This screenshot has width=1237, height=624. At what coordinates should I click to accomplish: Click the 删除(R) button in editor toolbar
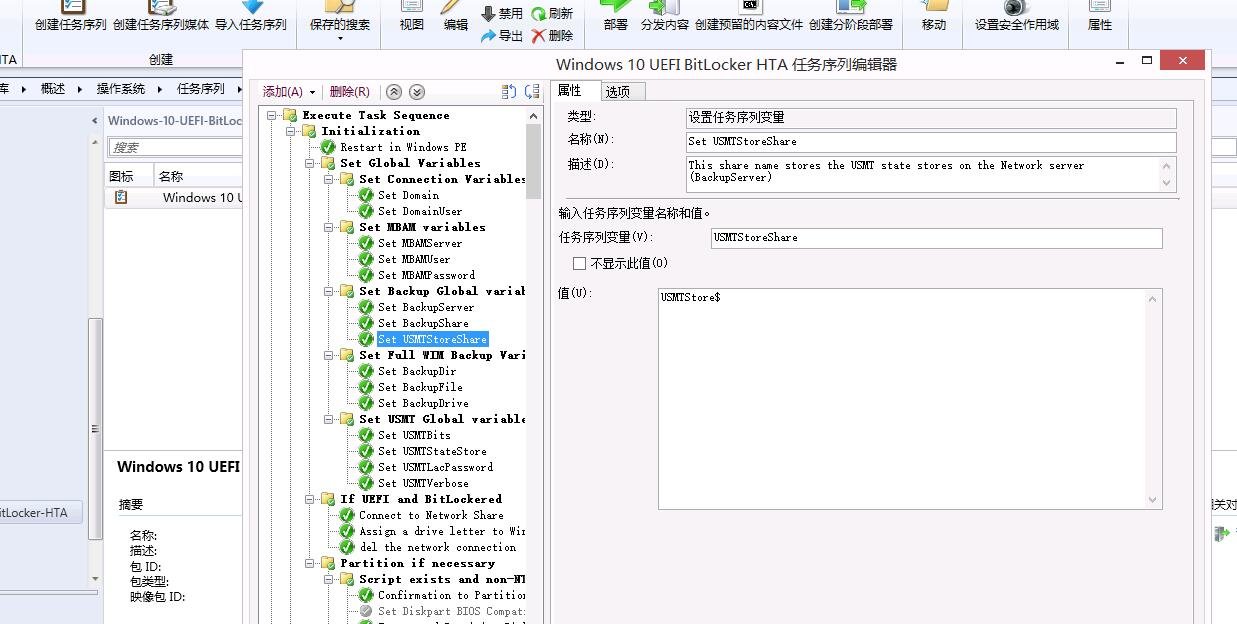point(349,92)
